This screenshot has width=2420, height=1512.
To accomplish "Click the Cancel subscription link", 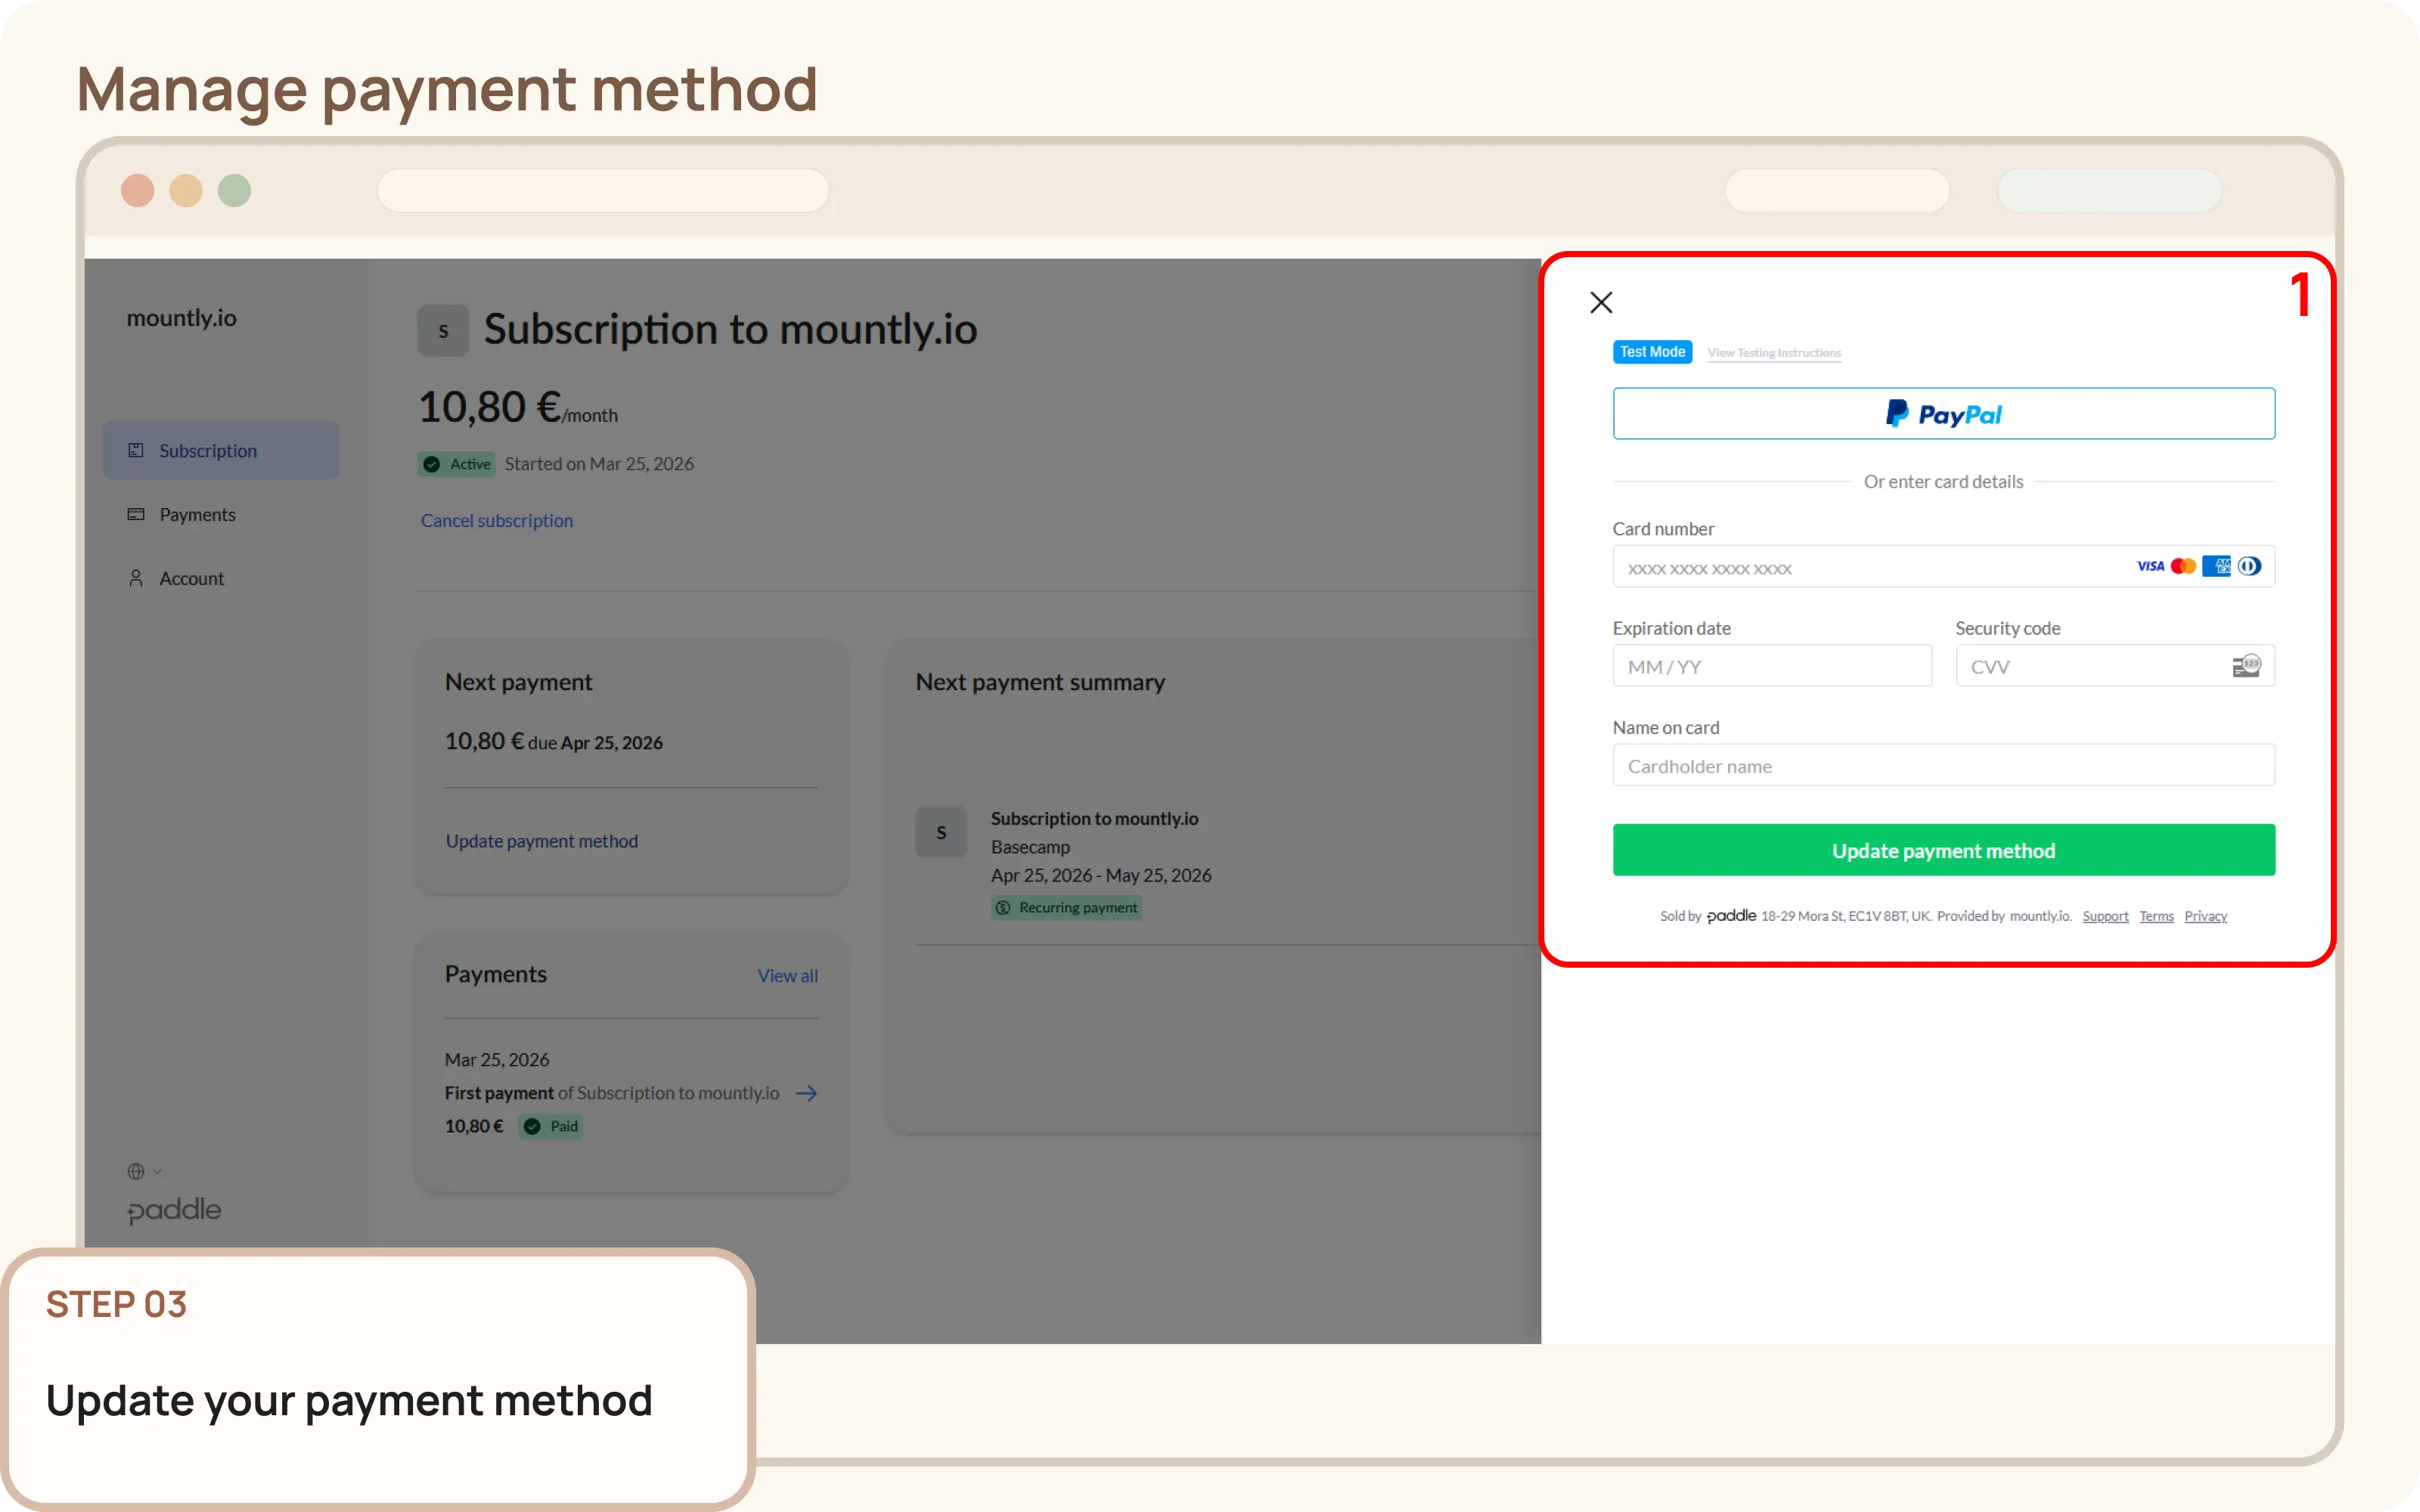I will click(496, 520).
